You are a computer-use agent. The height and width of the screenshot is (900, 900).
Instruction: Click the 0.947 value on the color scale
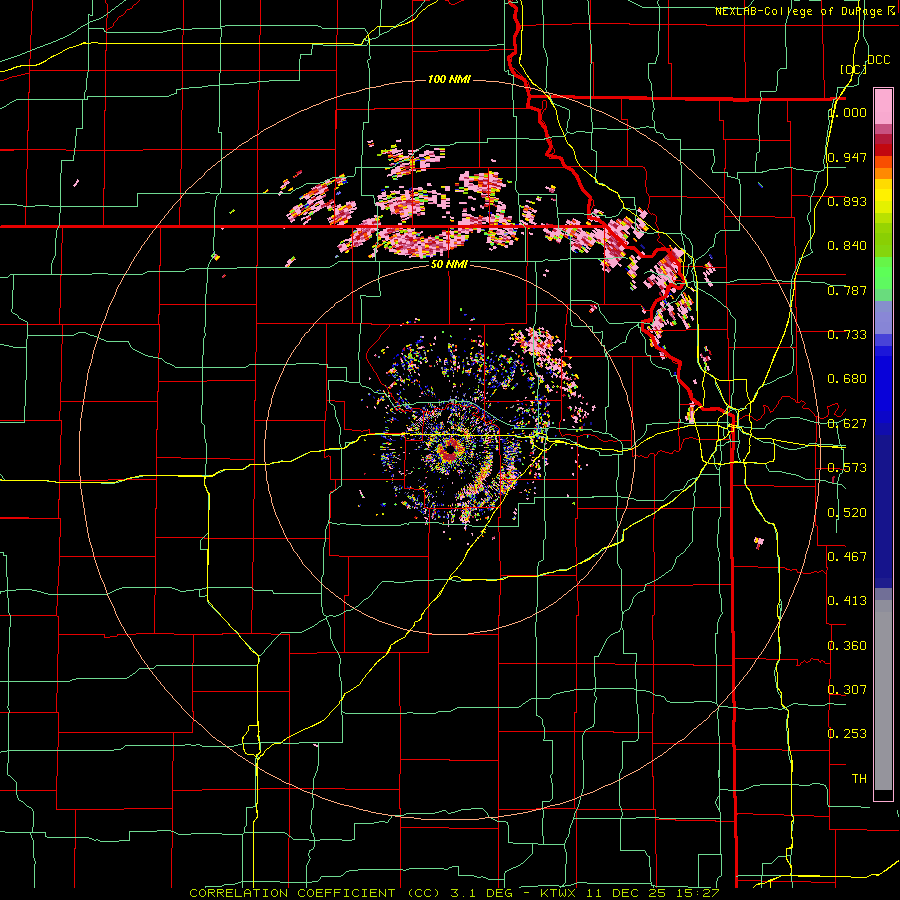[x=847, y=157]
